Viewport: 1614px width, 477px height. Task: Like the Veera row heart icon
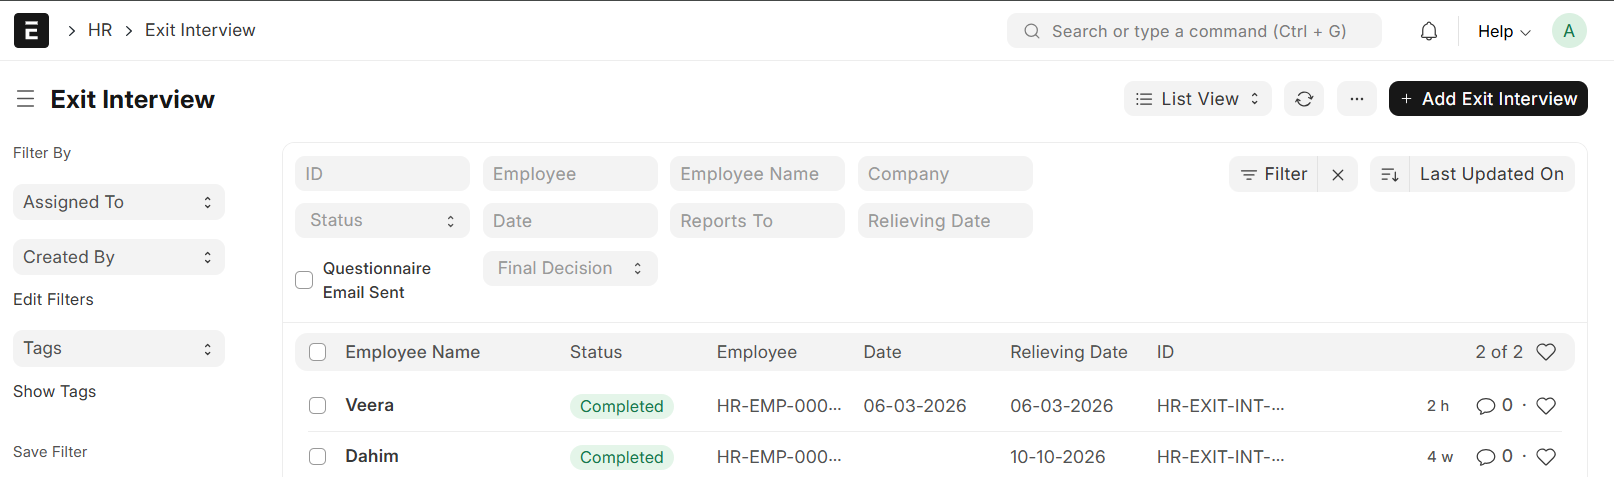[x=1546, y=406]
